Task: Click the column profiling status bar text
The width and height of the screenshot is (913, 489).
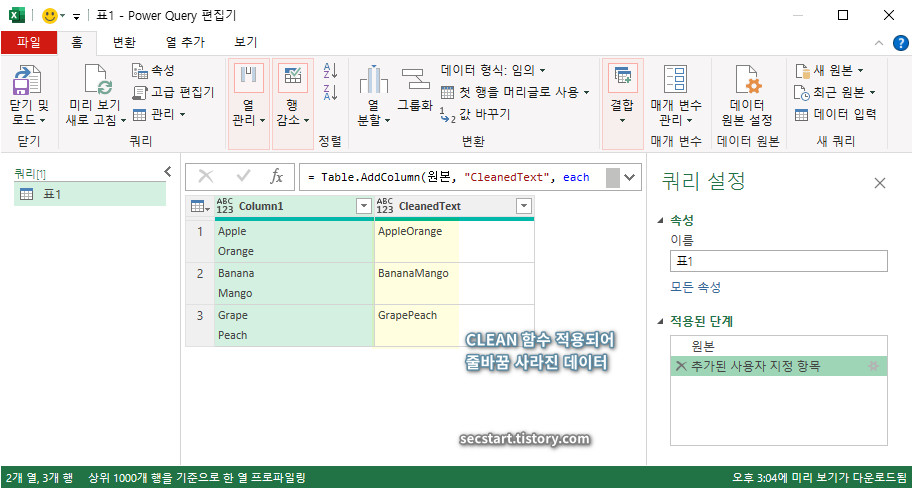Action: pos(197,479)
